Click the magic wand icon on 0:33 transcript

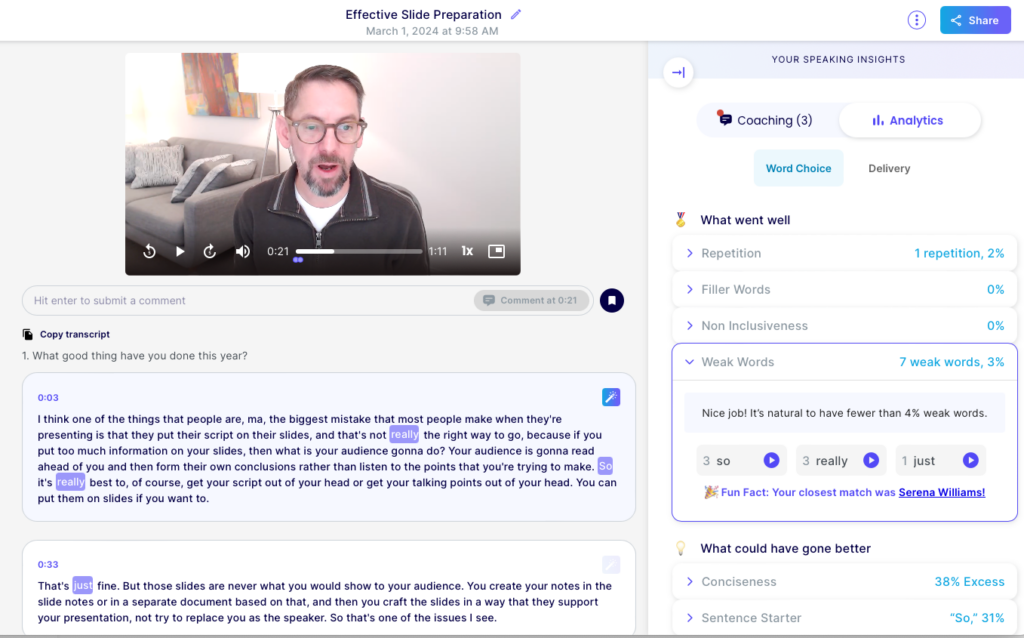(611, 564)
